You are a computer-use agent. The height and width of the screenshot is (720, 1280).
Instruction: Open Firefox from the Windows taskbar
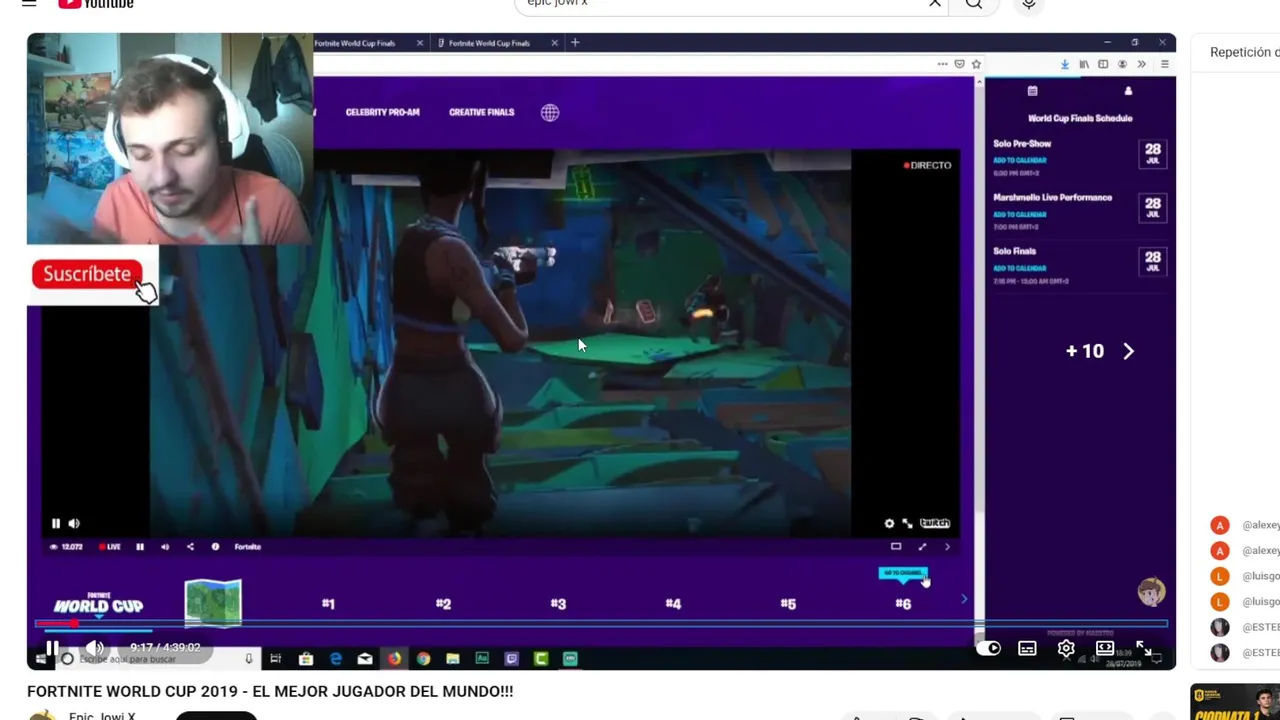[x=395, y=659]
